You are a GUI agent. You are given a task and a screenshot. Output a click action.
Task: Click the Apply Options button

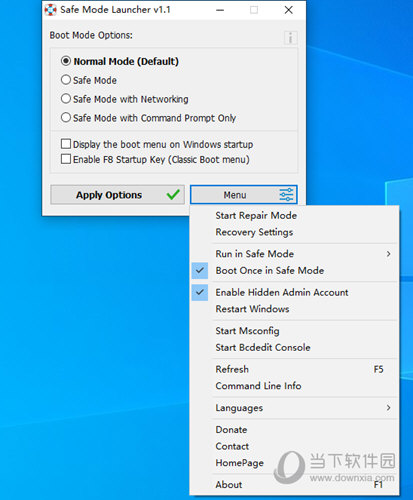point(117,195)
